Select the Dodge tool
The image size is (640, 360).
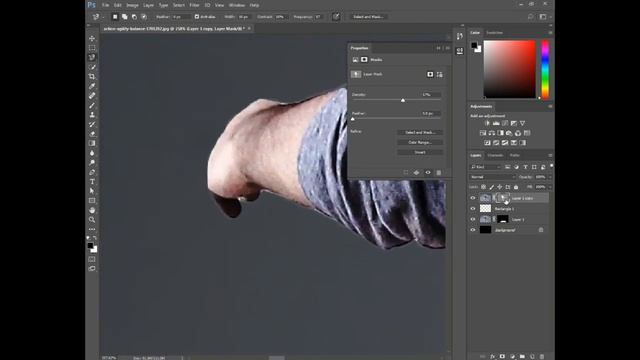92,162
